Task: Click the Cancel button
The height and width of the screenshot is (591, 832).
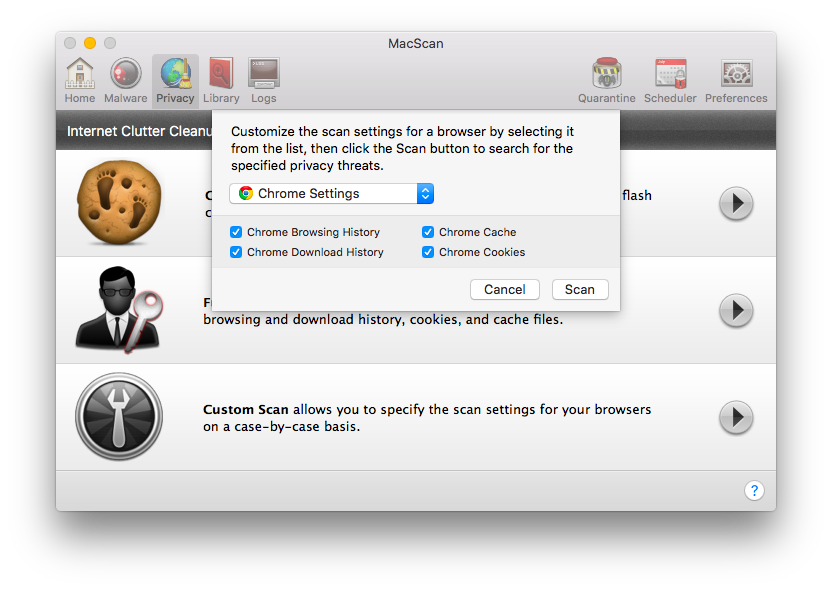Action: coord(505,290)
